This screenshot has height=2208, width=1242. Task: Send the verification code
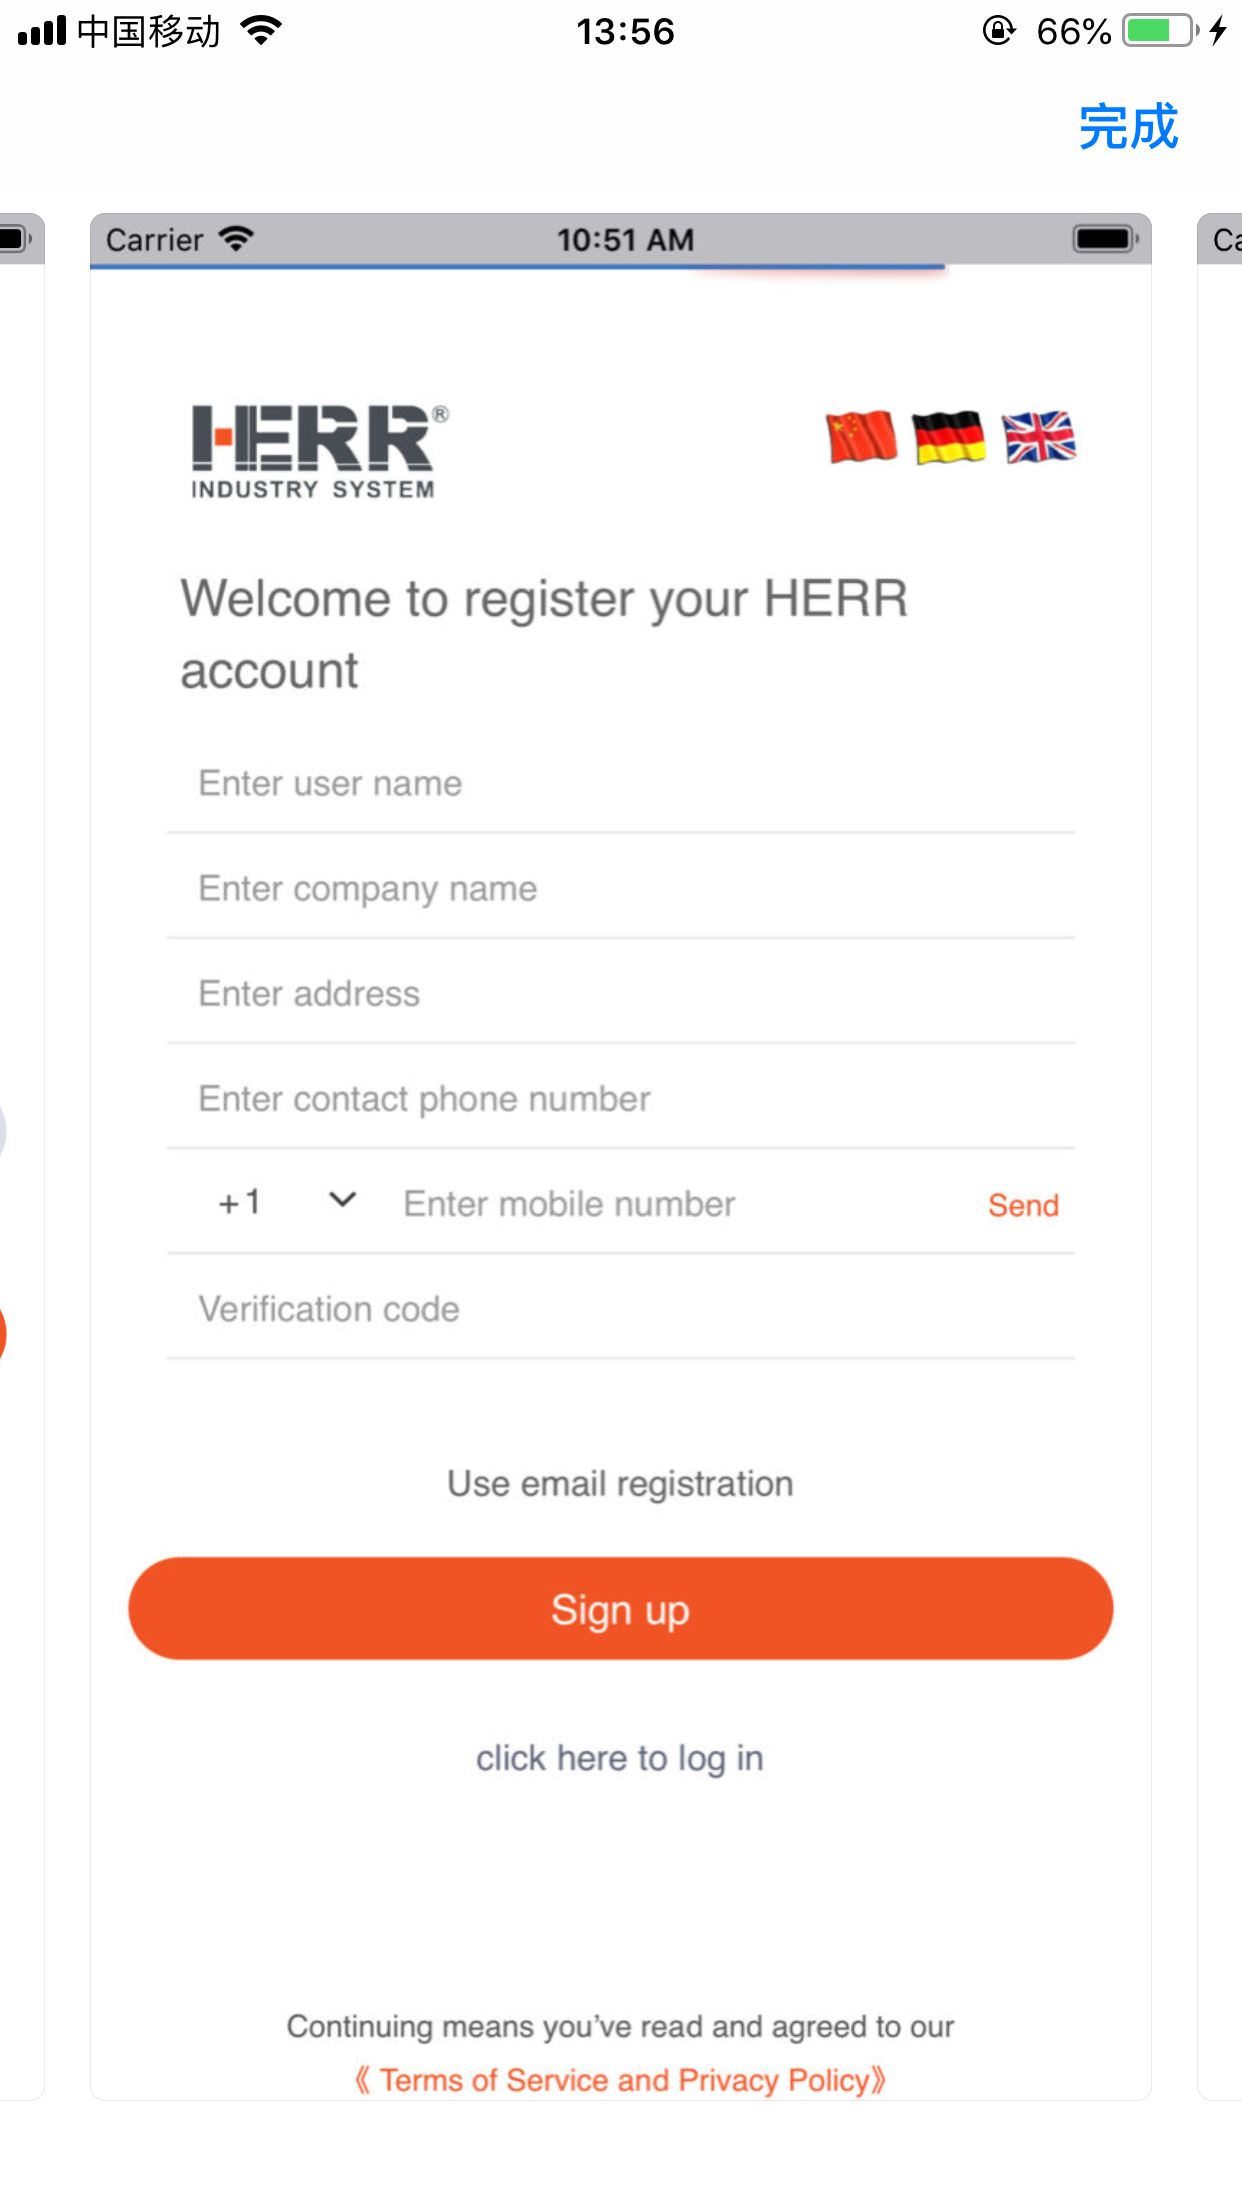(1023, 1205)
